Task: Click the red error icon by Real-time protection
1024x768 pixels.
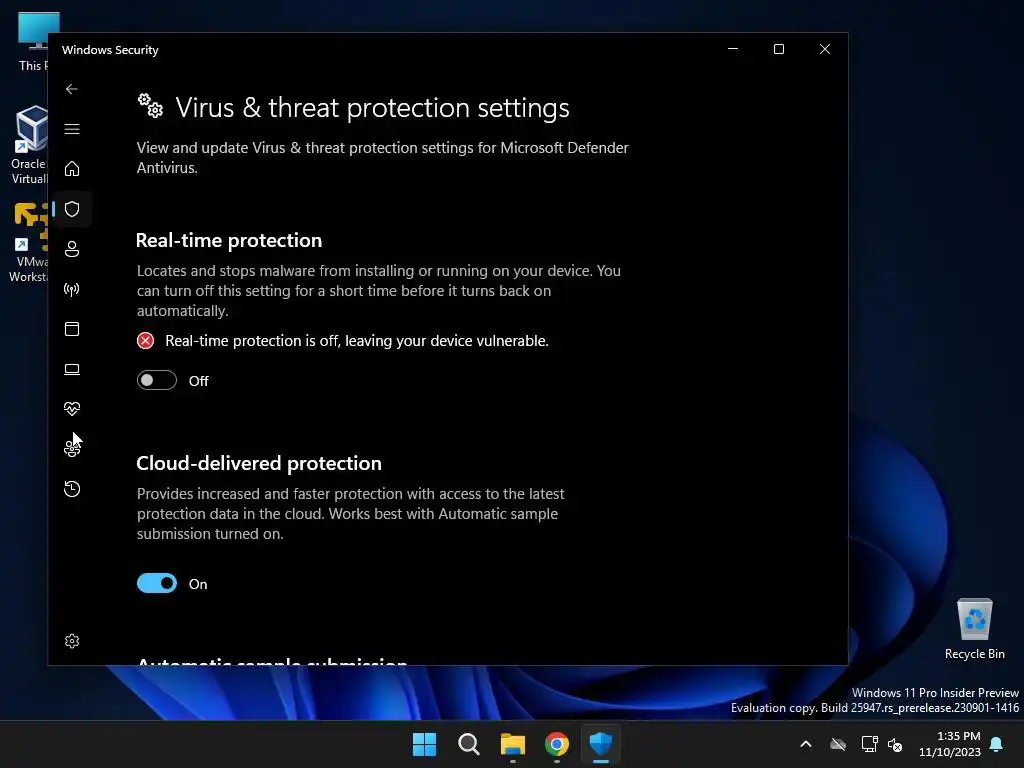Action: 146,340
